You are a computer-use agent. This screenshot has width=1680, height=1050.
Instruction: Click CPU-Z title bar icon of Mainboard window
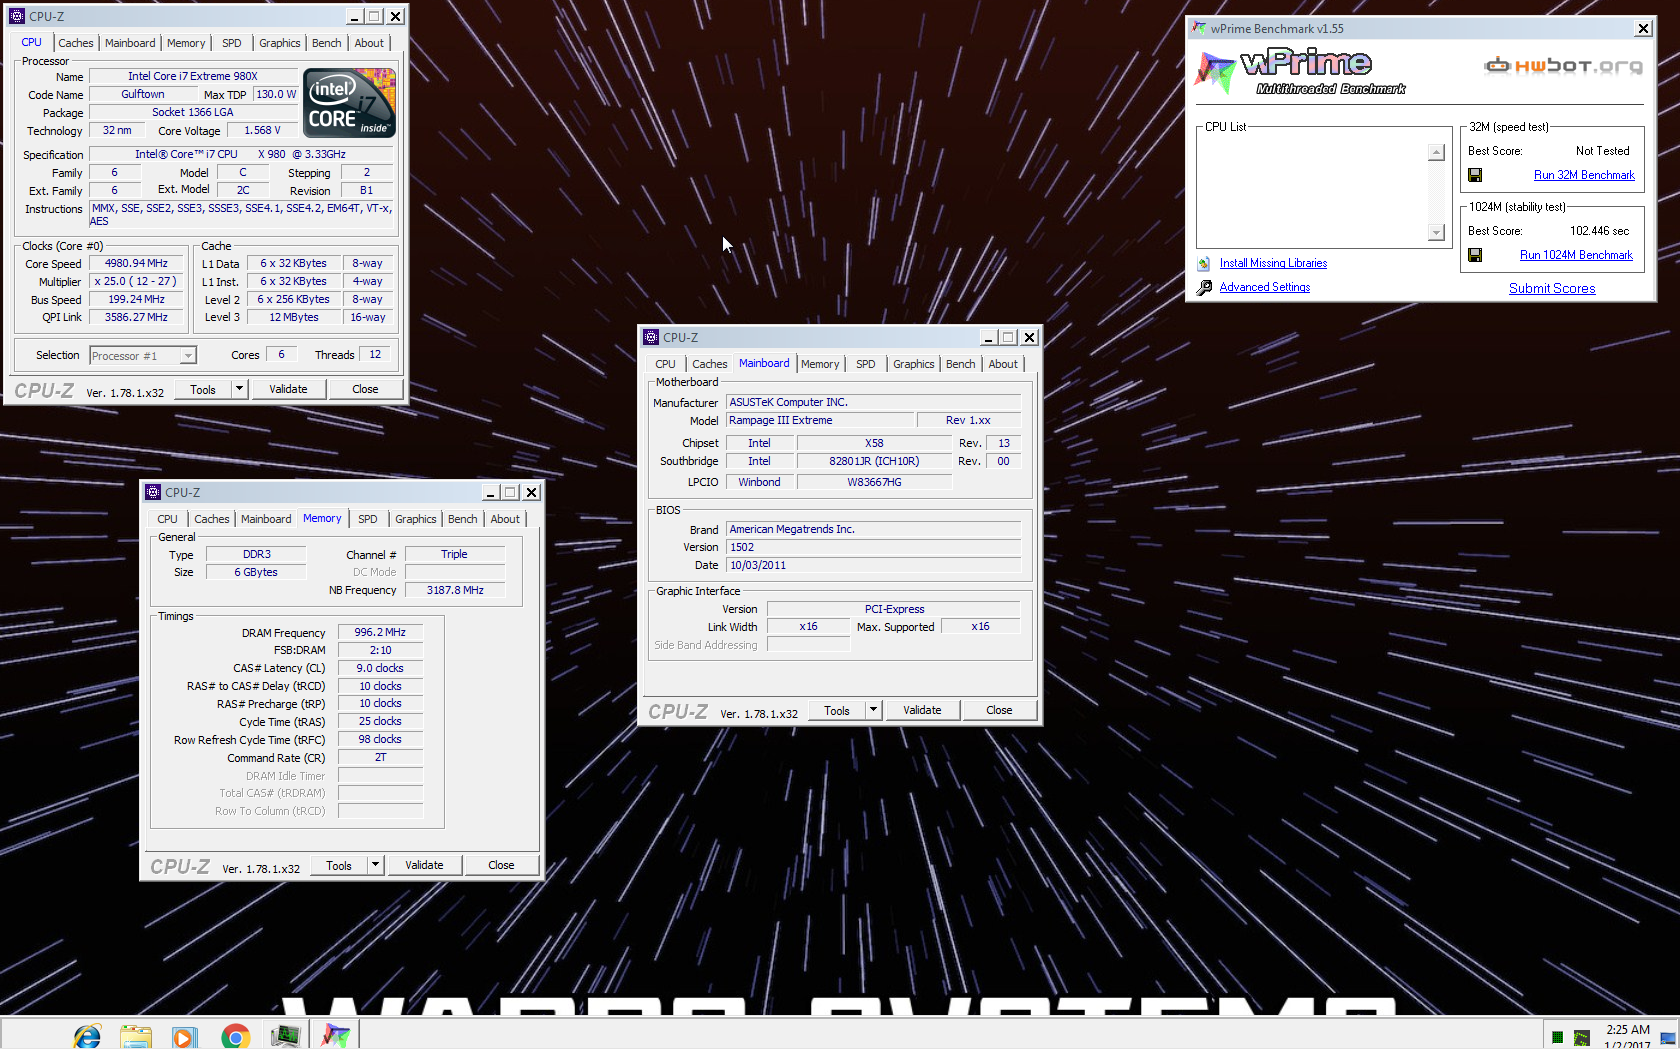651,337
